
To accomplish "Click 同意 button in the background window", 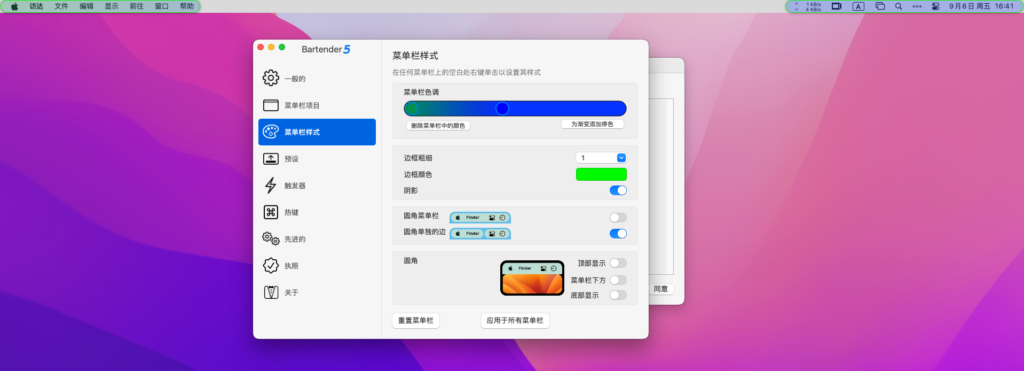I will [661, 289].
